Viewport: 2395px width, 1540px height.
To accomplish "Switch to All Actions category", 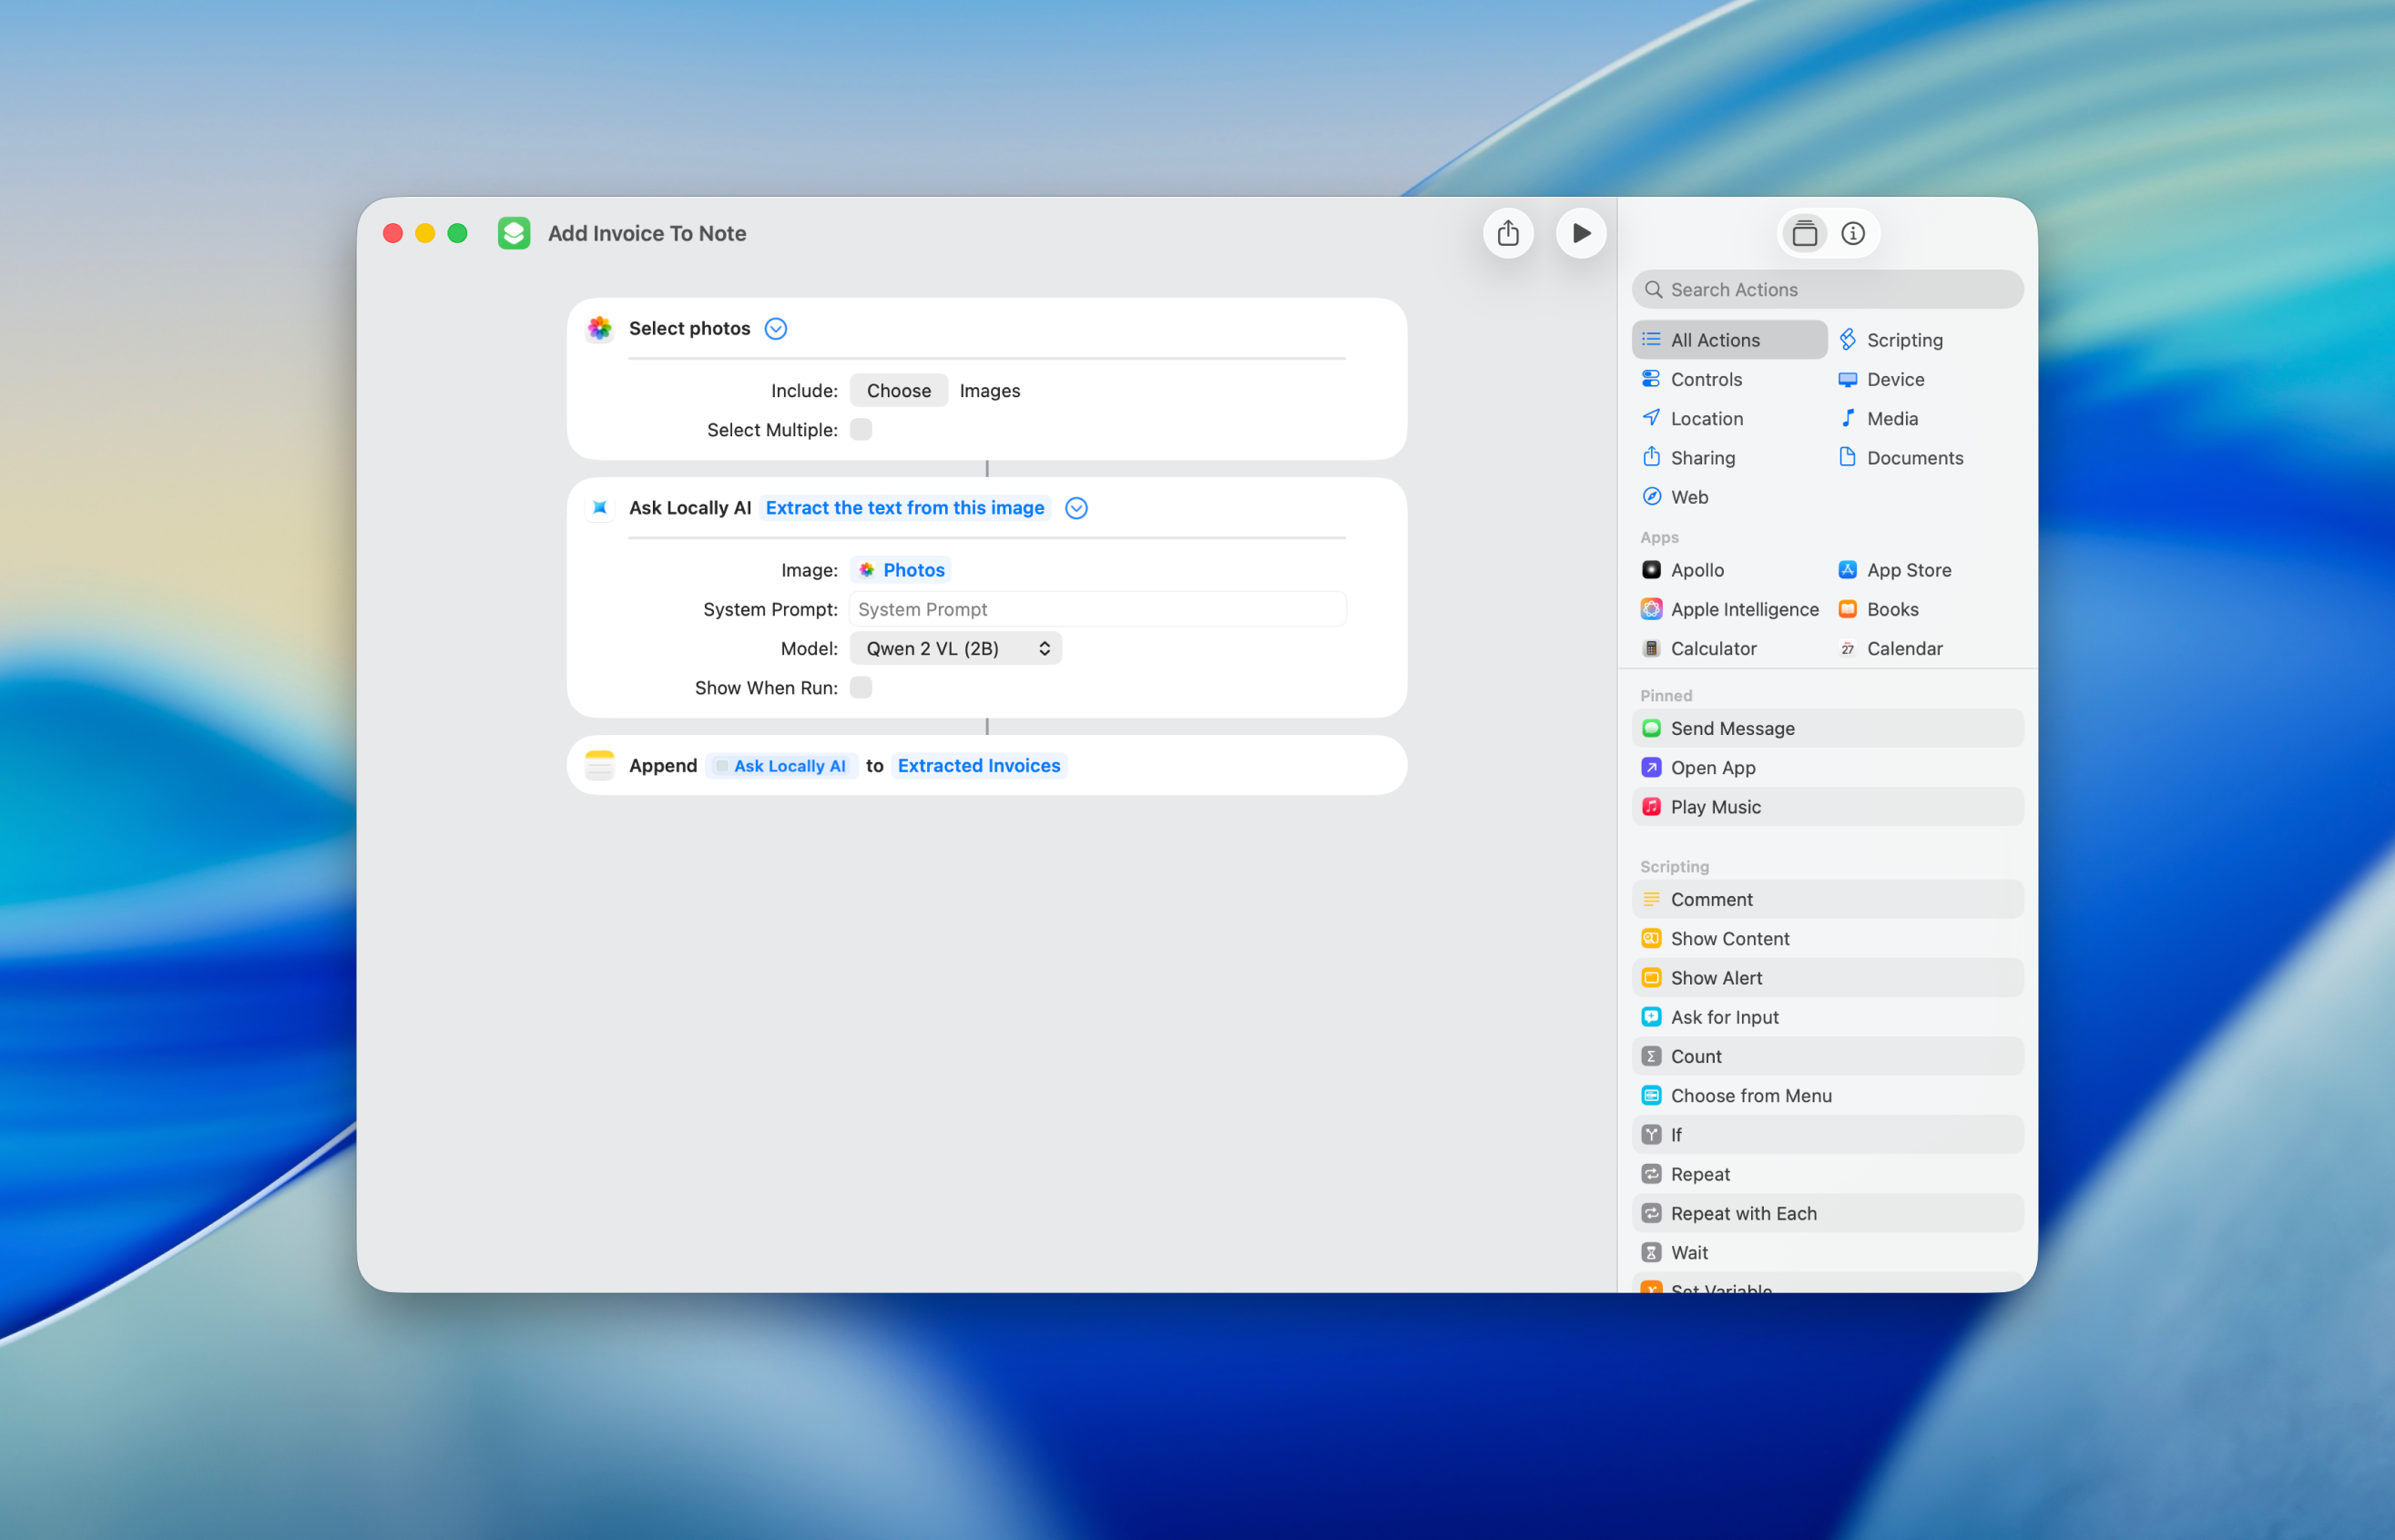I will pyautogui.click(x=1716, y=339).
